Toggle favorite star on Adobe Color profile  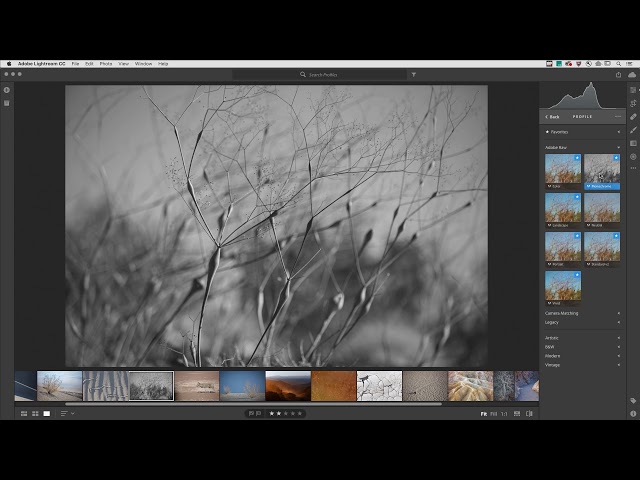(x=577, y=158)
